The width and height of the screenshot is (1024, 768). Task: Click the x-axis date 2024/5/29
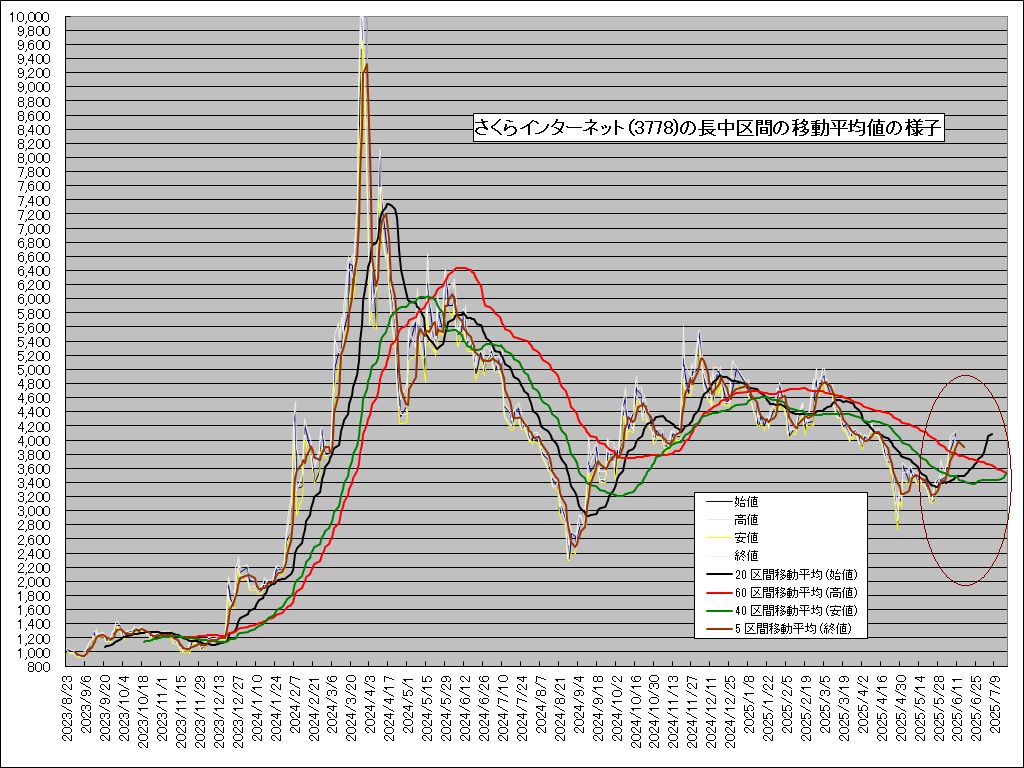tap(446, 710)
